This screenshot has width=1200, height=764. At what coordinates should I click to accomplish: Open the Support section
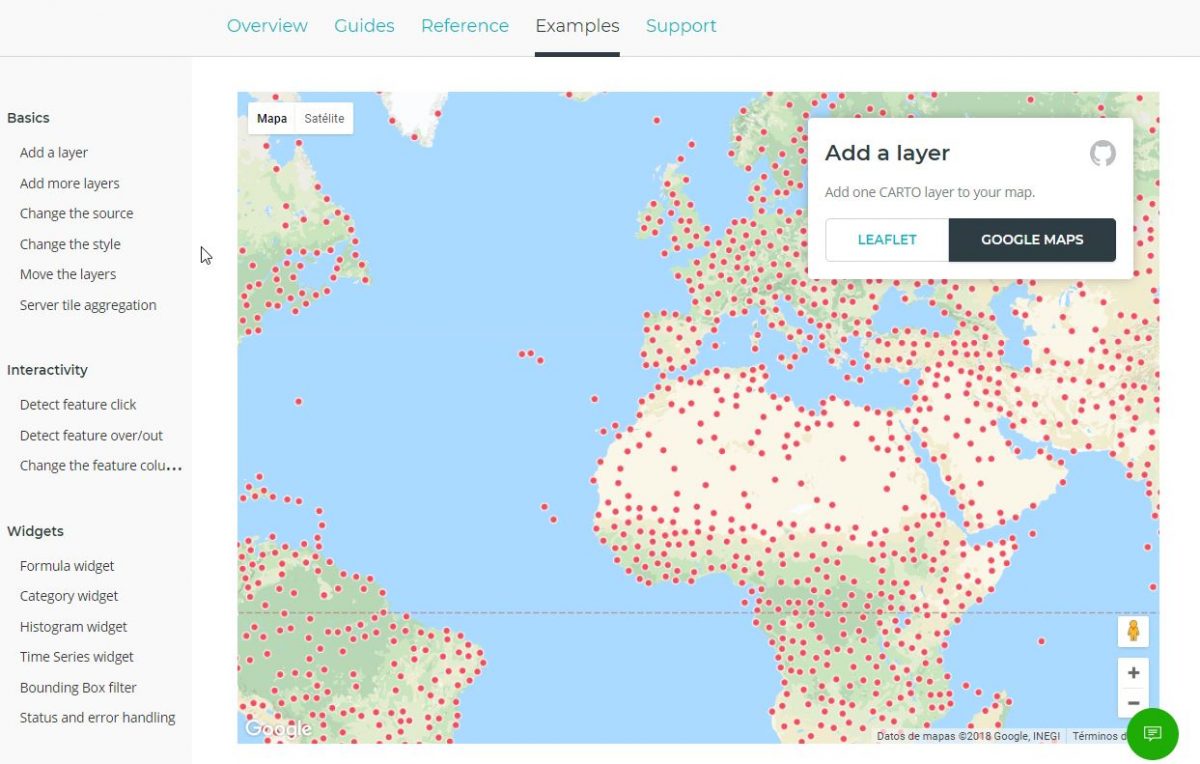pyautogui.click(x=681, y=25)
